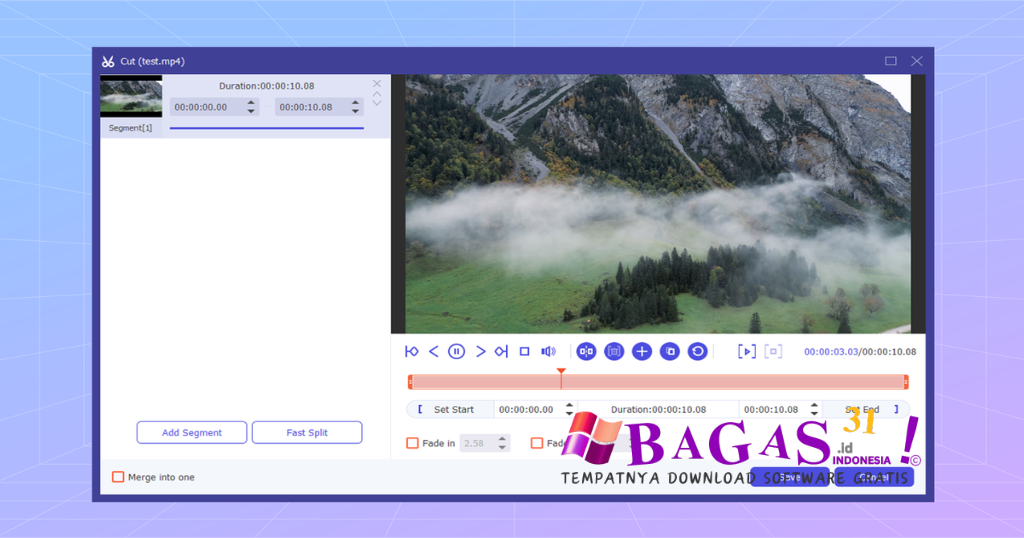
Task: Toggle the Fade out checkbox
Action: click(537, 443)
